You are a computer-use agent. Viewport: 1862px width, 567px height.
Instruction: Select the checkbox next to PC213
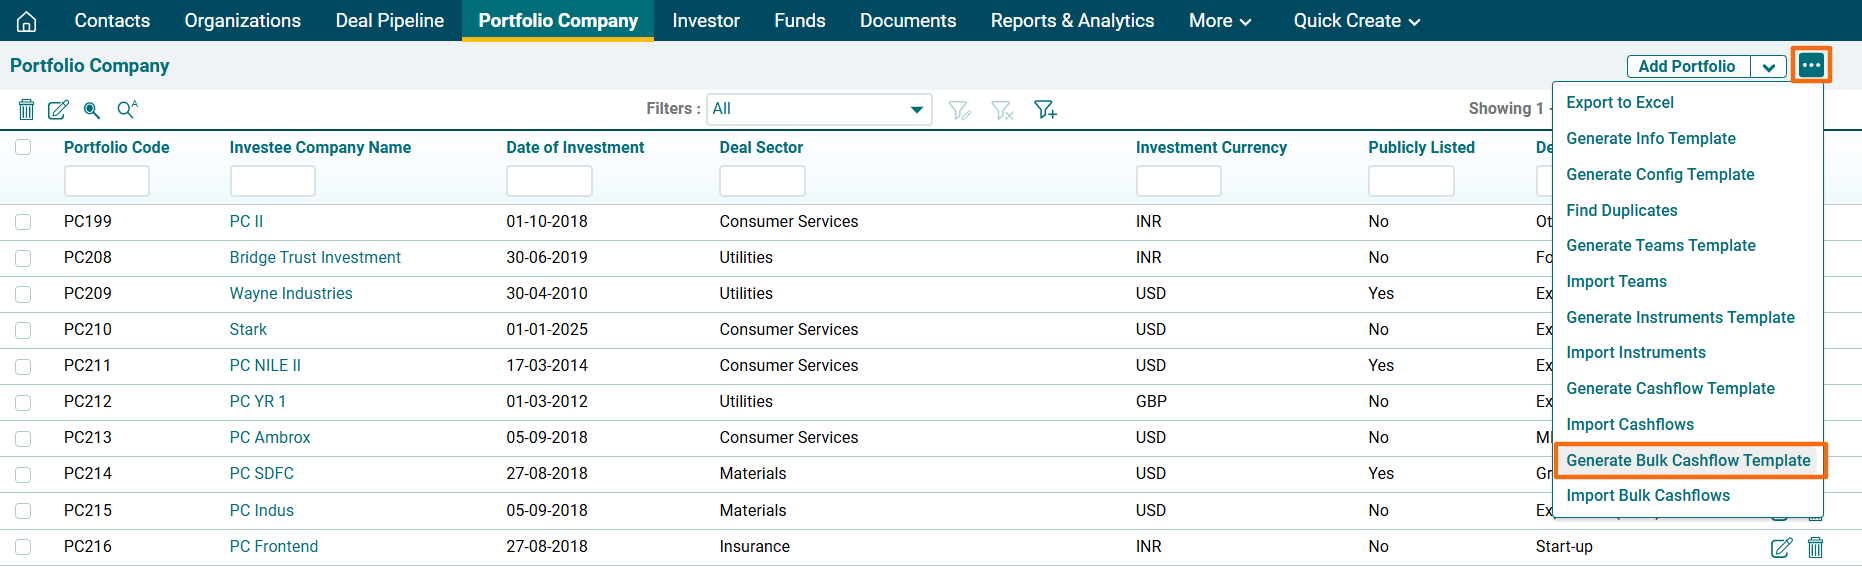click(23, 438)
